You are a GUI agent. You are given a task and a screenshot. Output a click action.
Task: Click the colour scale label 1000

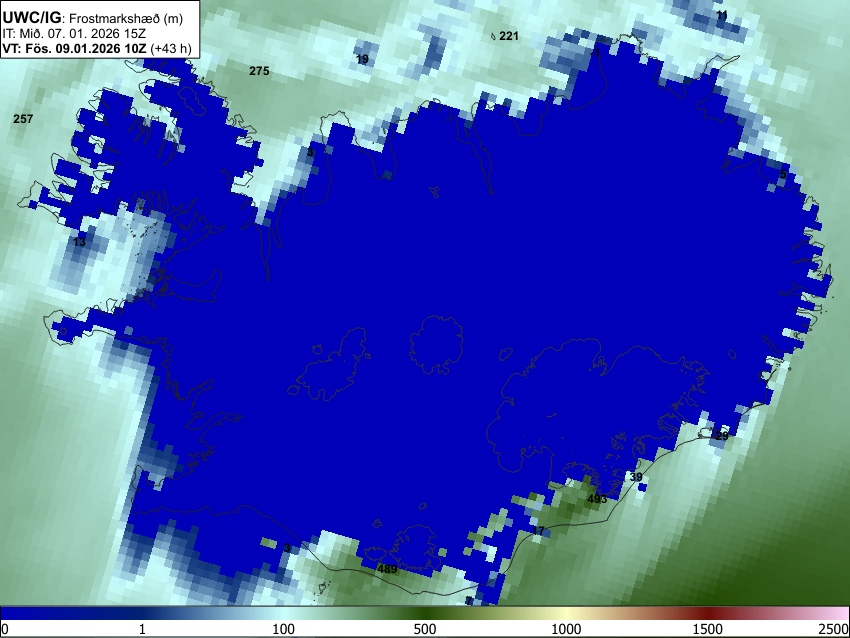[x=566, y=629]
